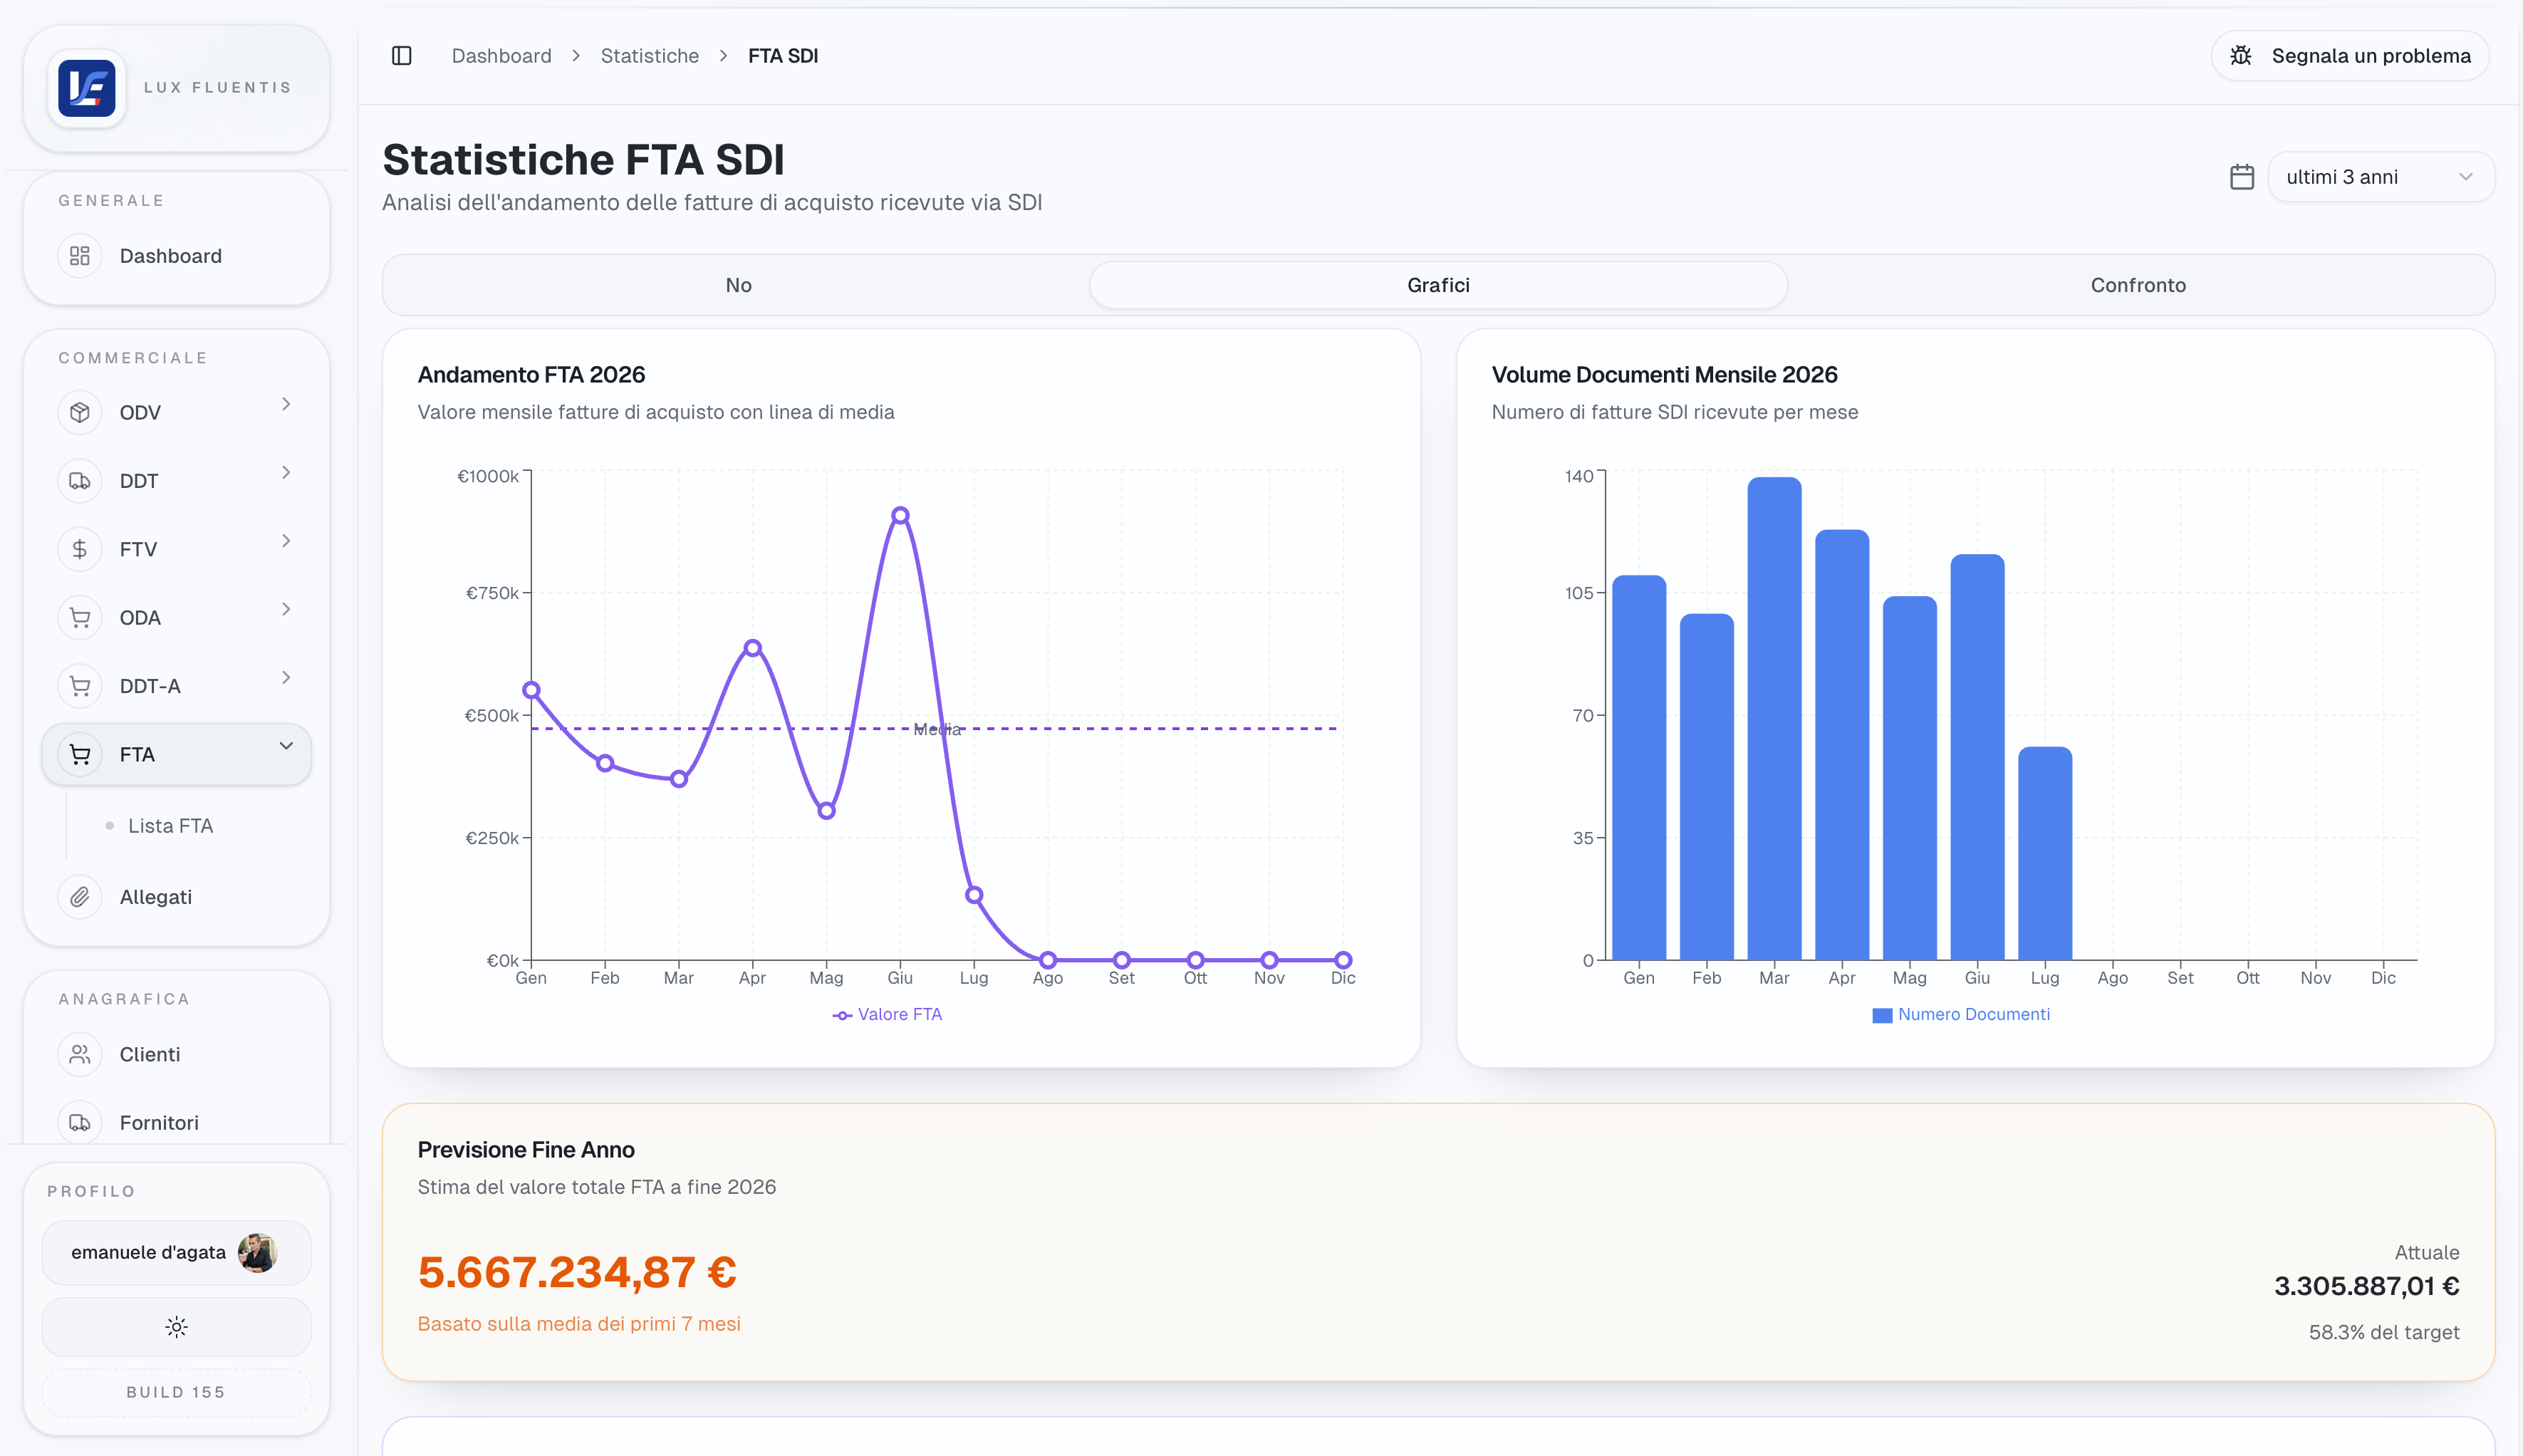
Task: Select the Grafici tab
Action: coord(1438,285)
